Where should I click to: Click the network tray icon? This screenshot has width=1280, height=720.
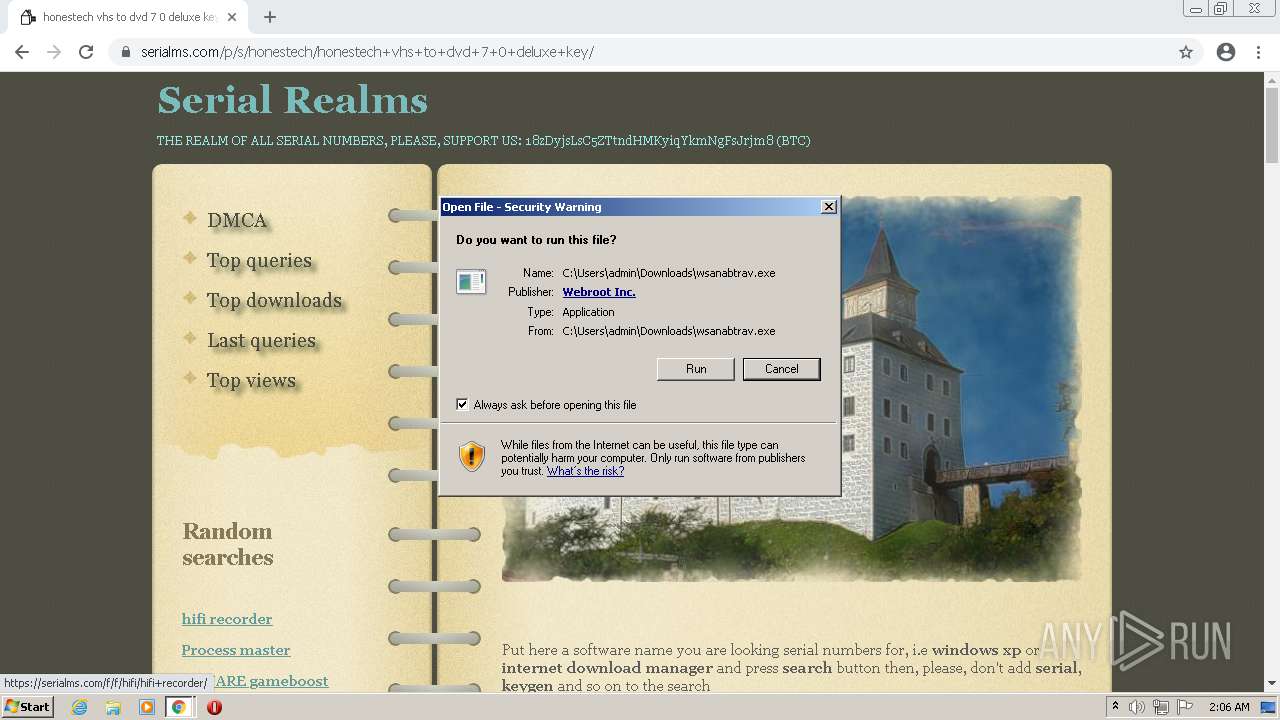[1161, 707]
